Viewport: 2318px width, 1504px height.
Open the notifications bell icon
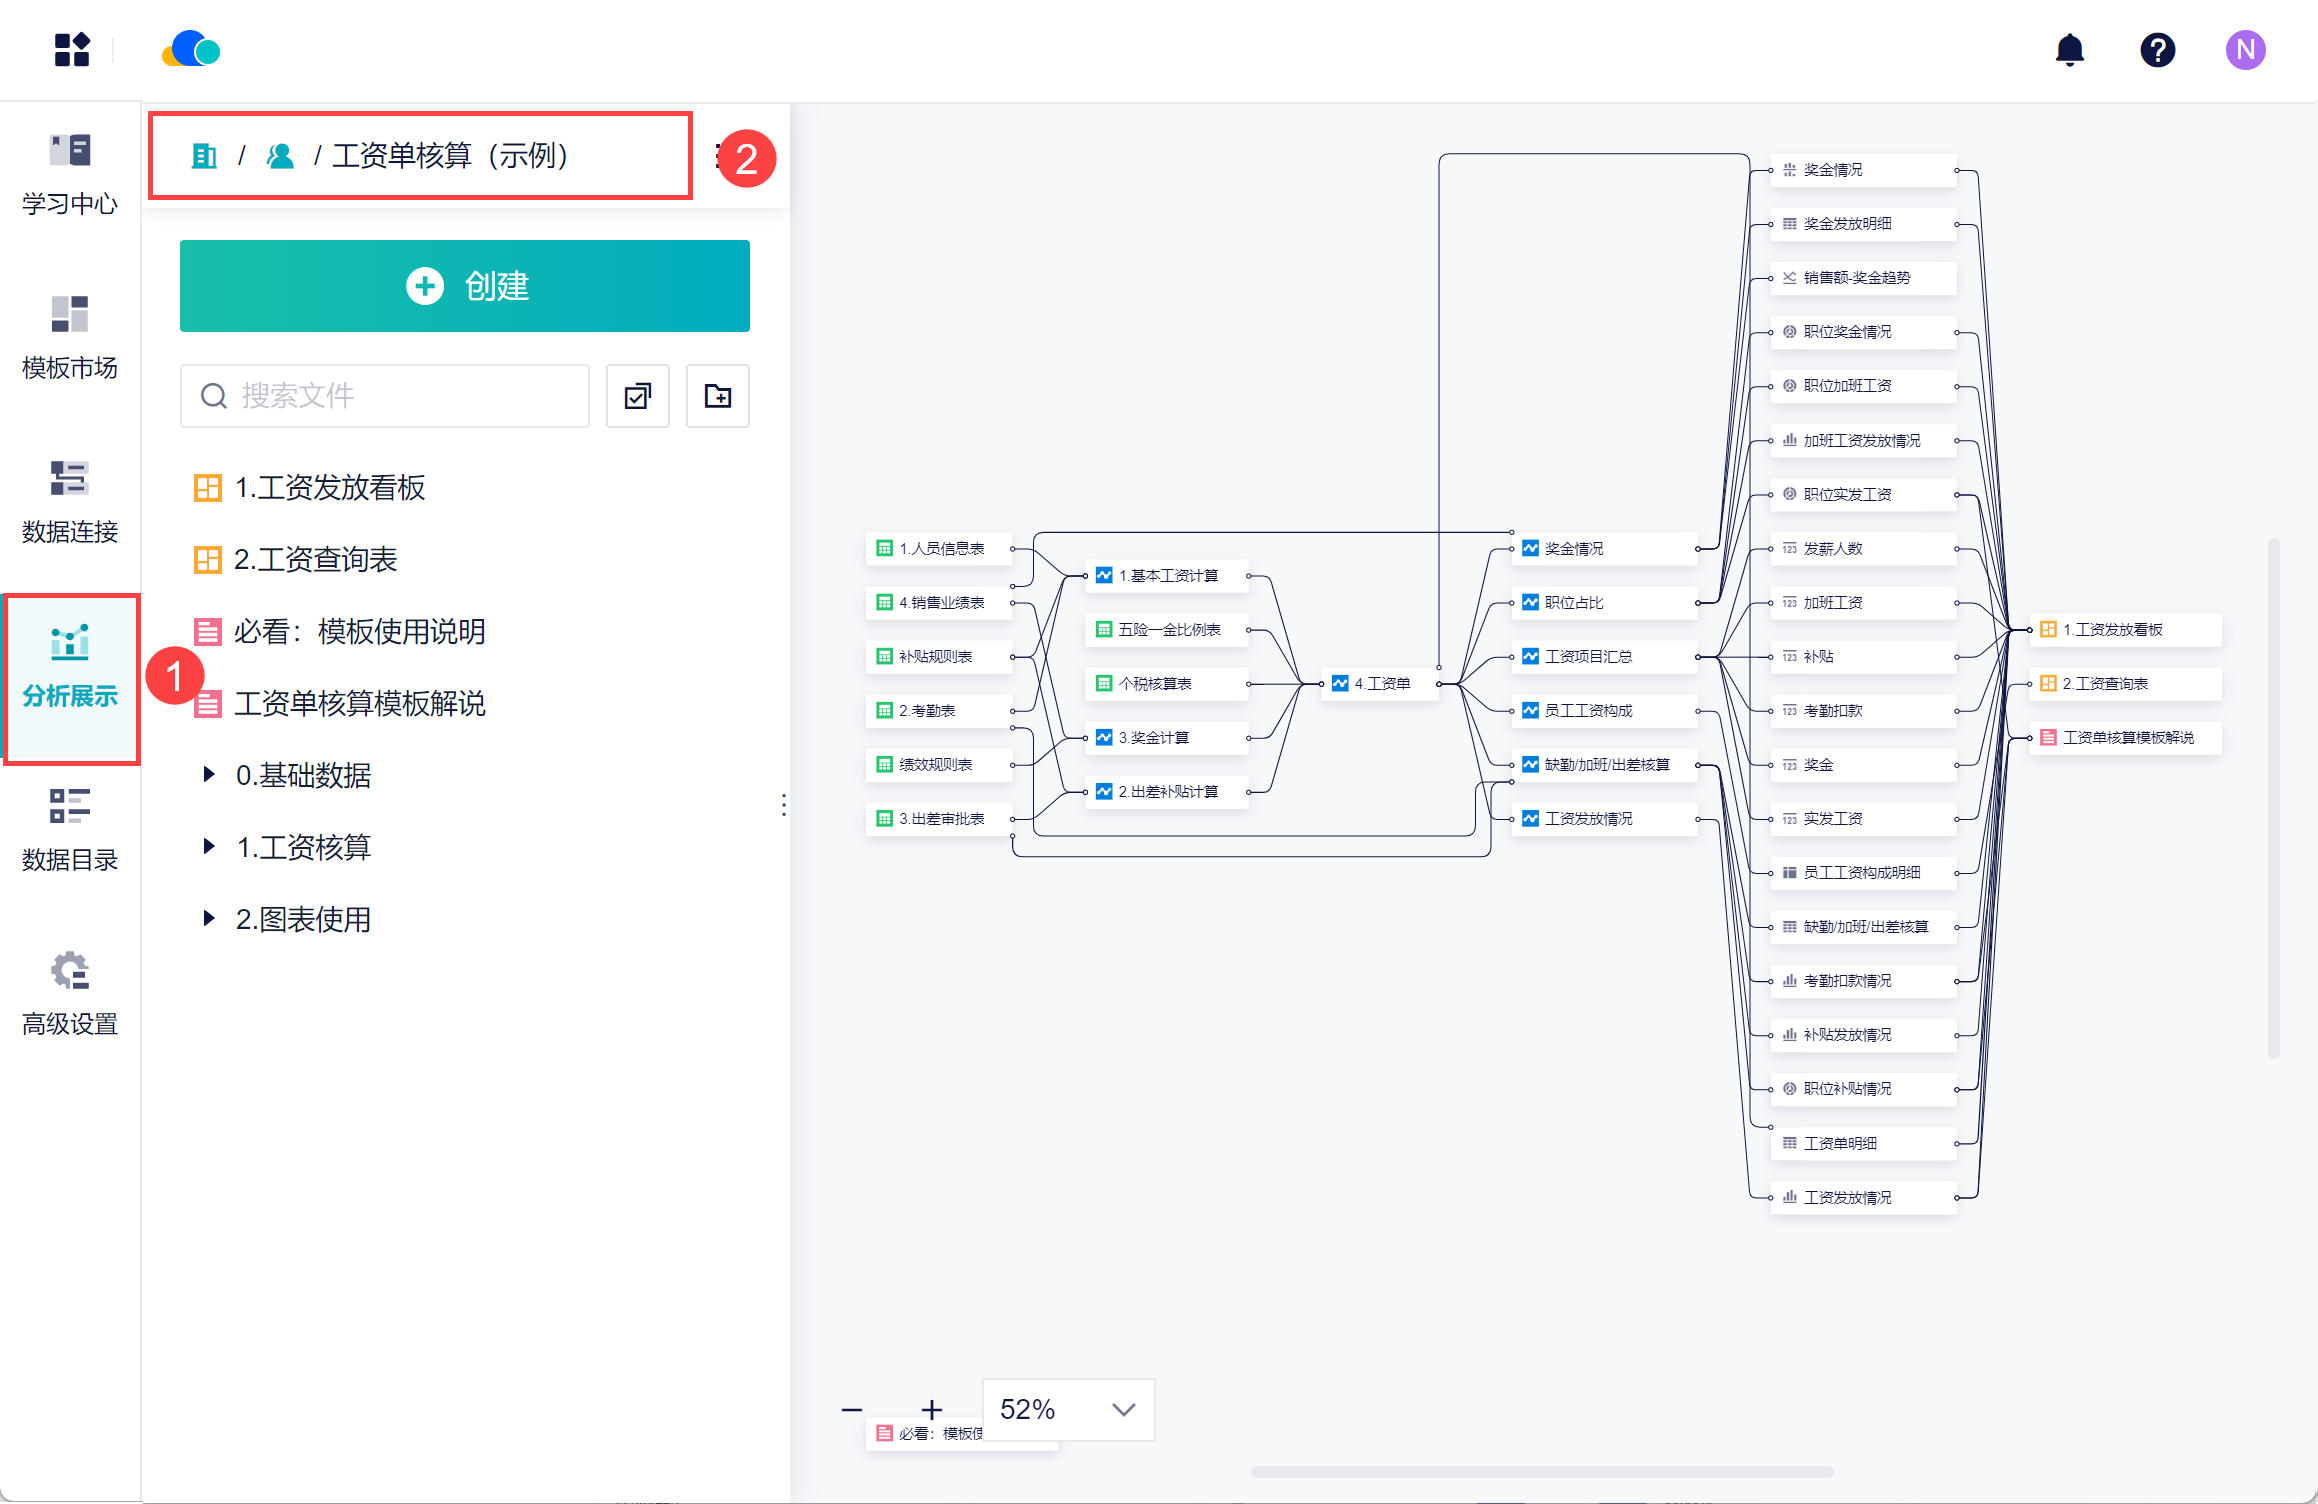[x=2069, y=50]
